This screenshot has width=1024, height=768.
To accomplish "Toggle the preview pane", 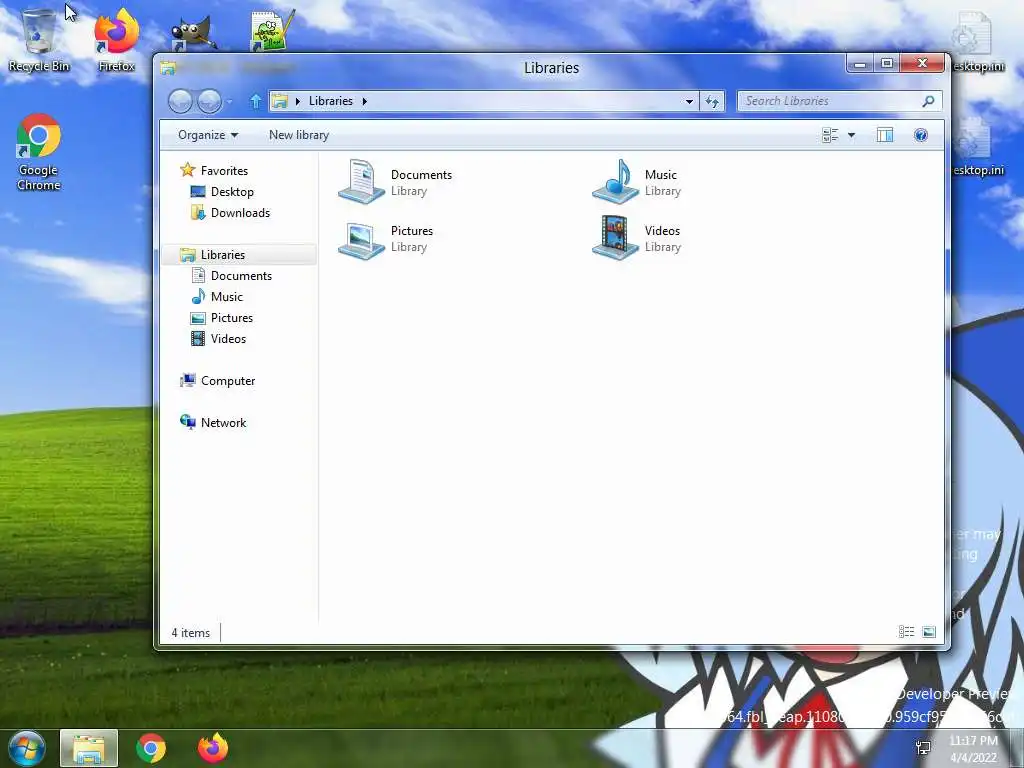I will click(885, 135).
